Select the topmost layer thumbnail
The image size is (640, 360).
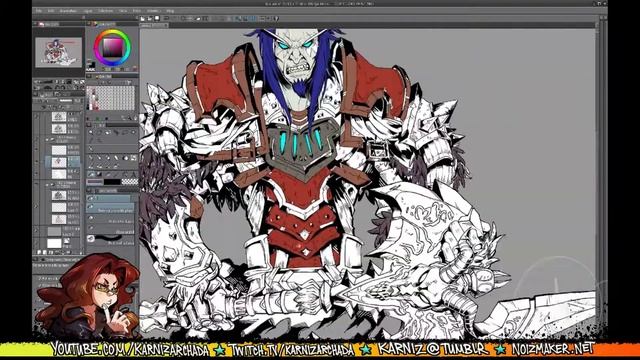point(59,117)
